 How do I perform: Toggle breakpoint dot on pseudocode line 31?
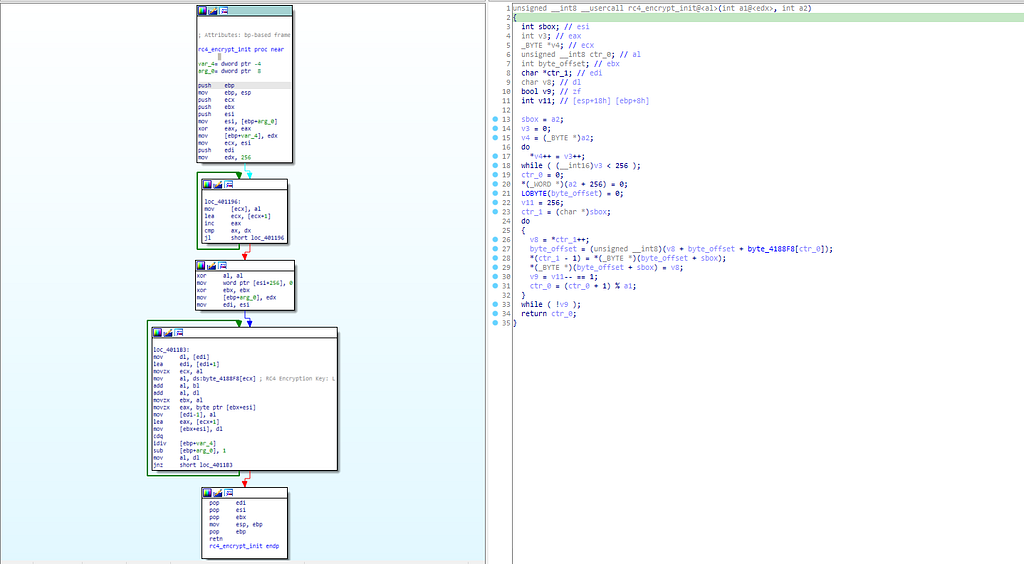tap(495, 286)
